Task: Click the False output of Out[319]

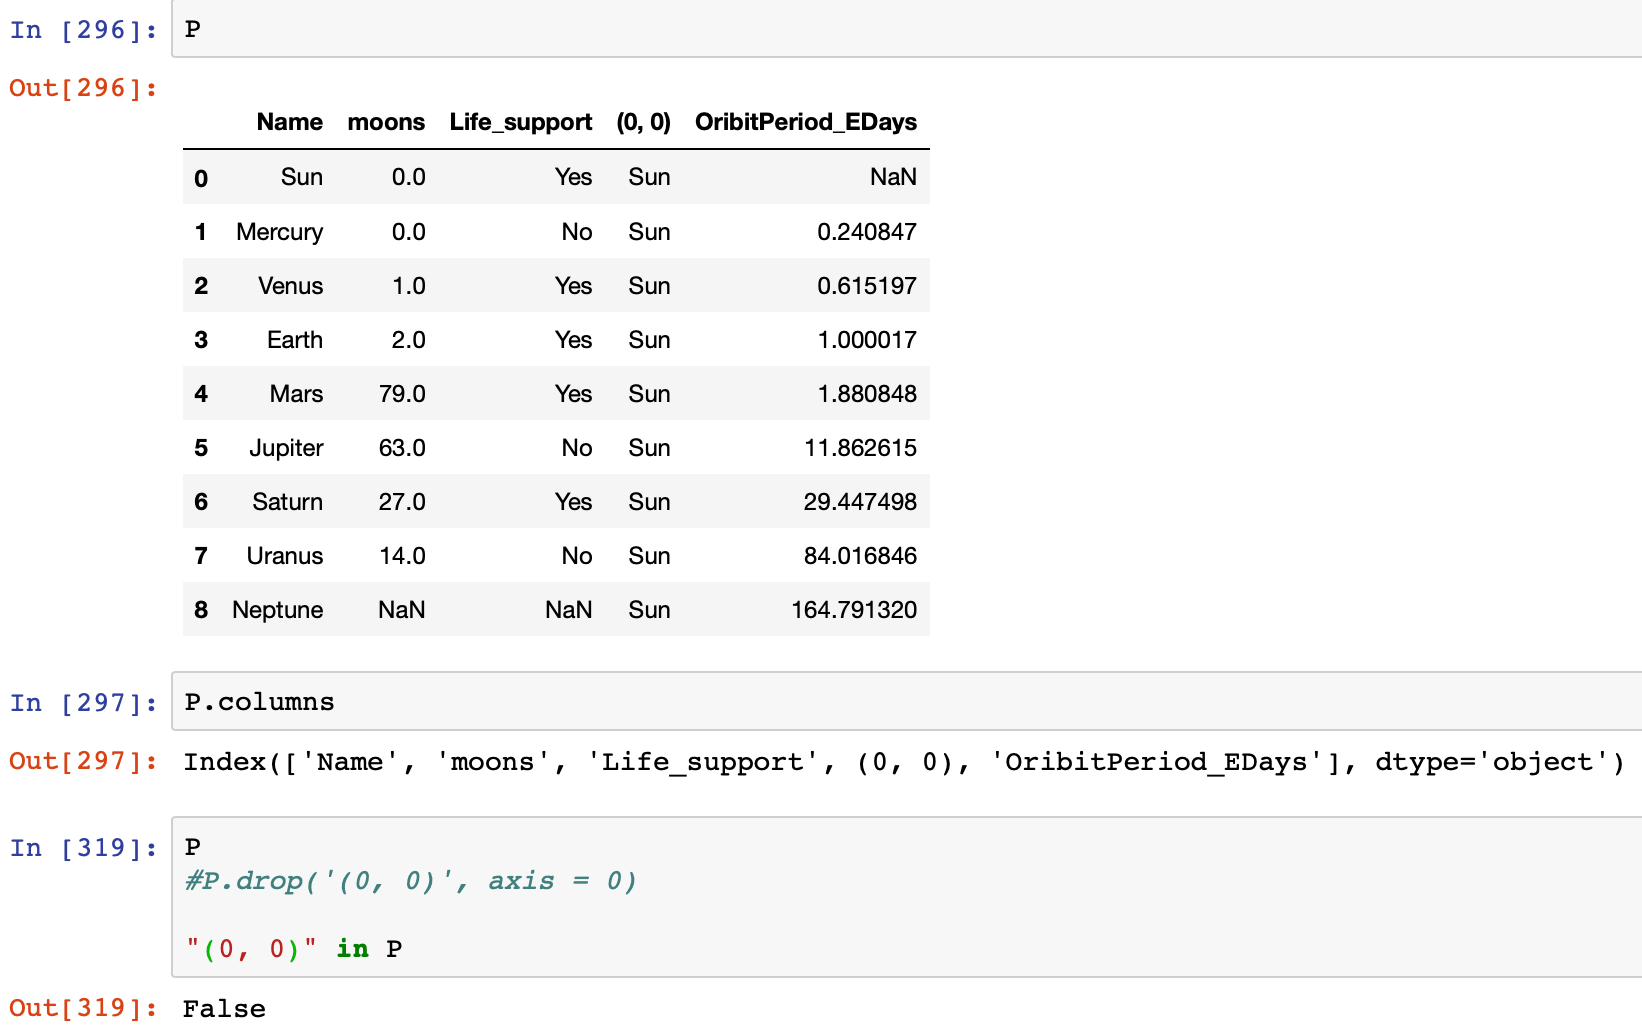Action: pos(224,1008)
